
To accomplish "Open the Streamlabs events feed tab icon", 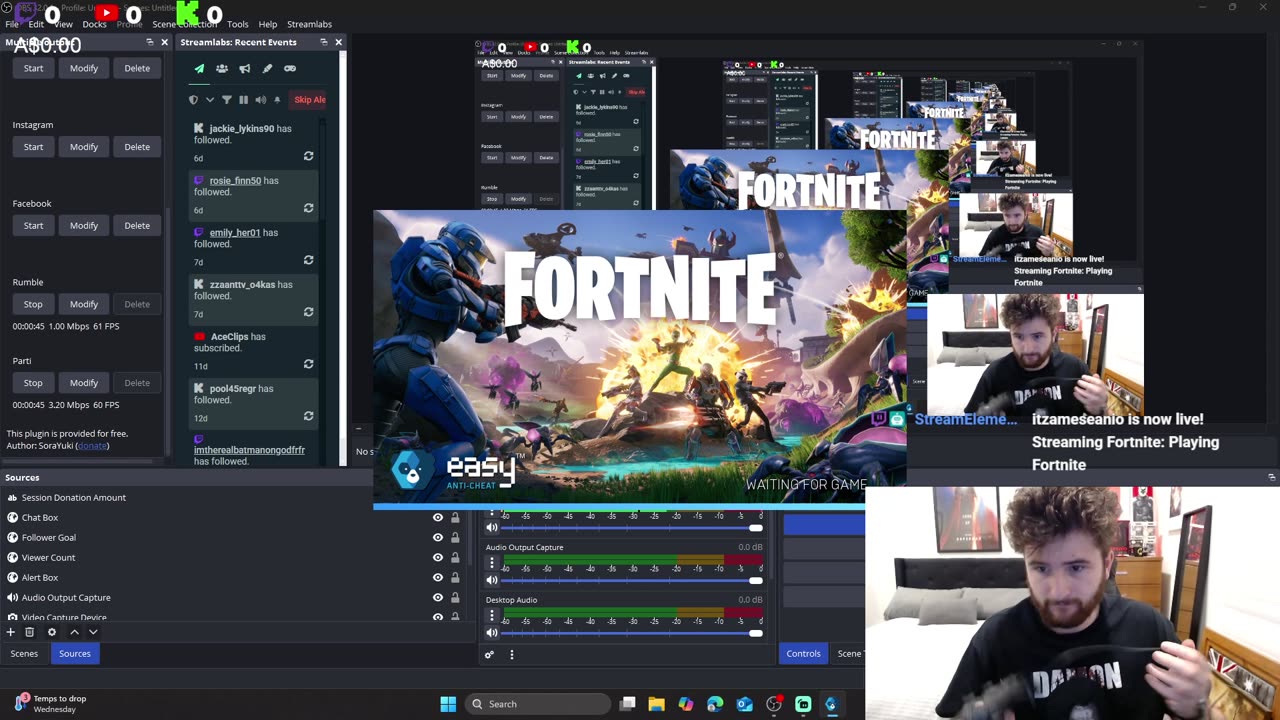I will point(199,69).
